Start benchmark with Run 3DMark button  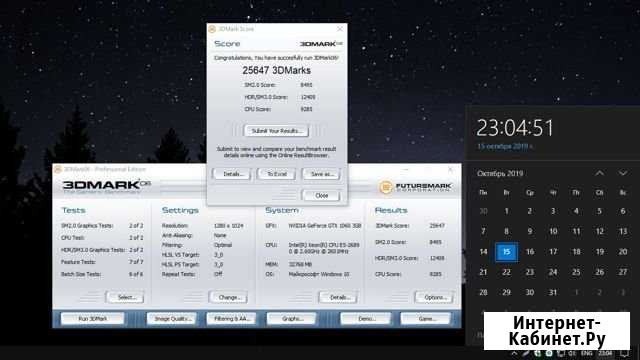[x=93, y=318]
